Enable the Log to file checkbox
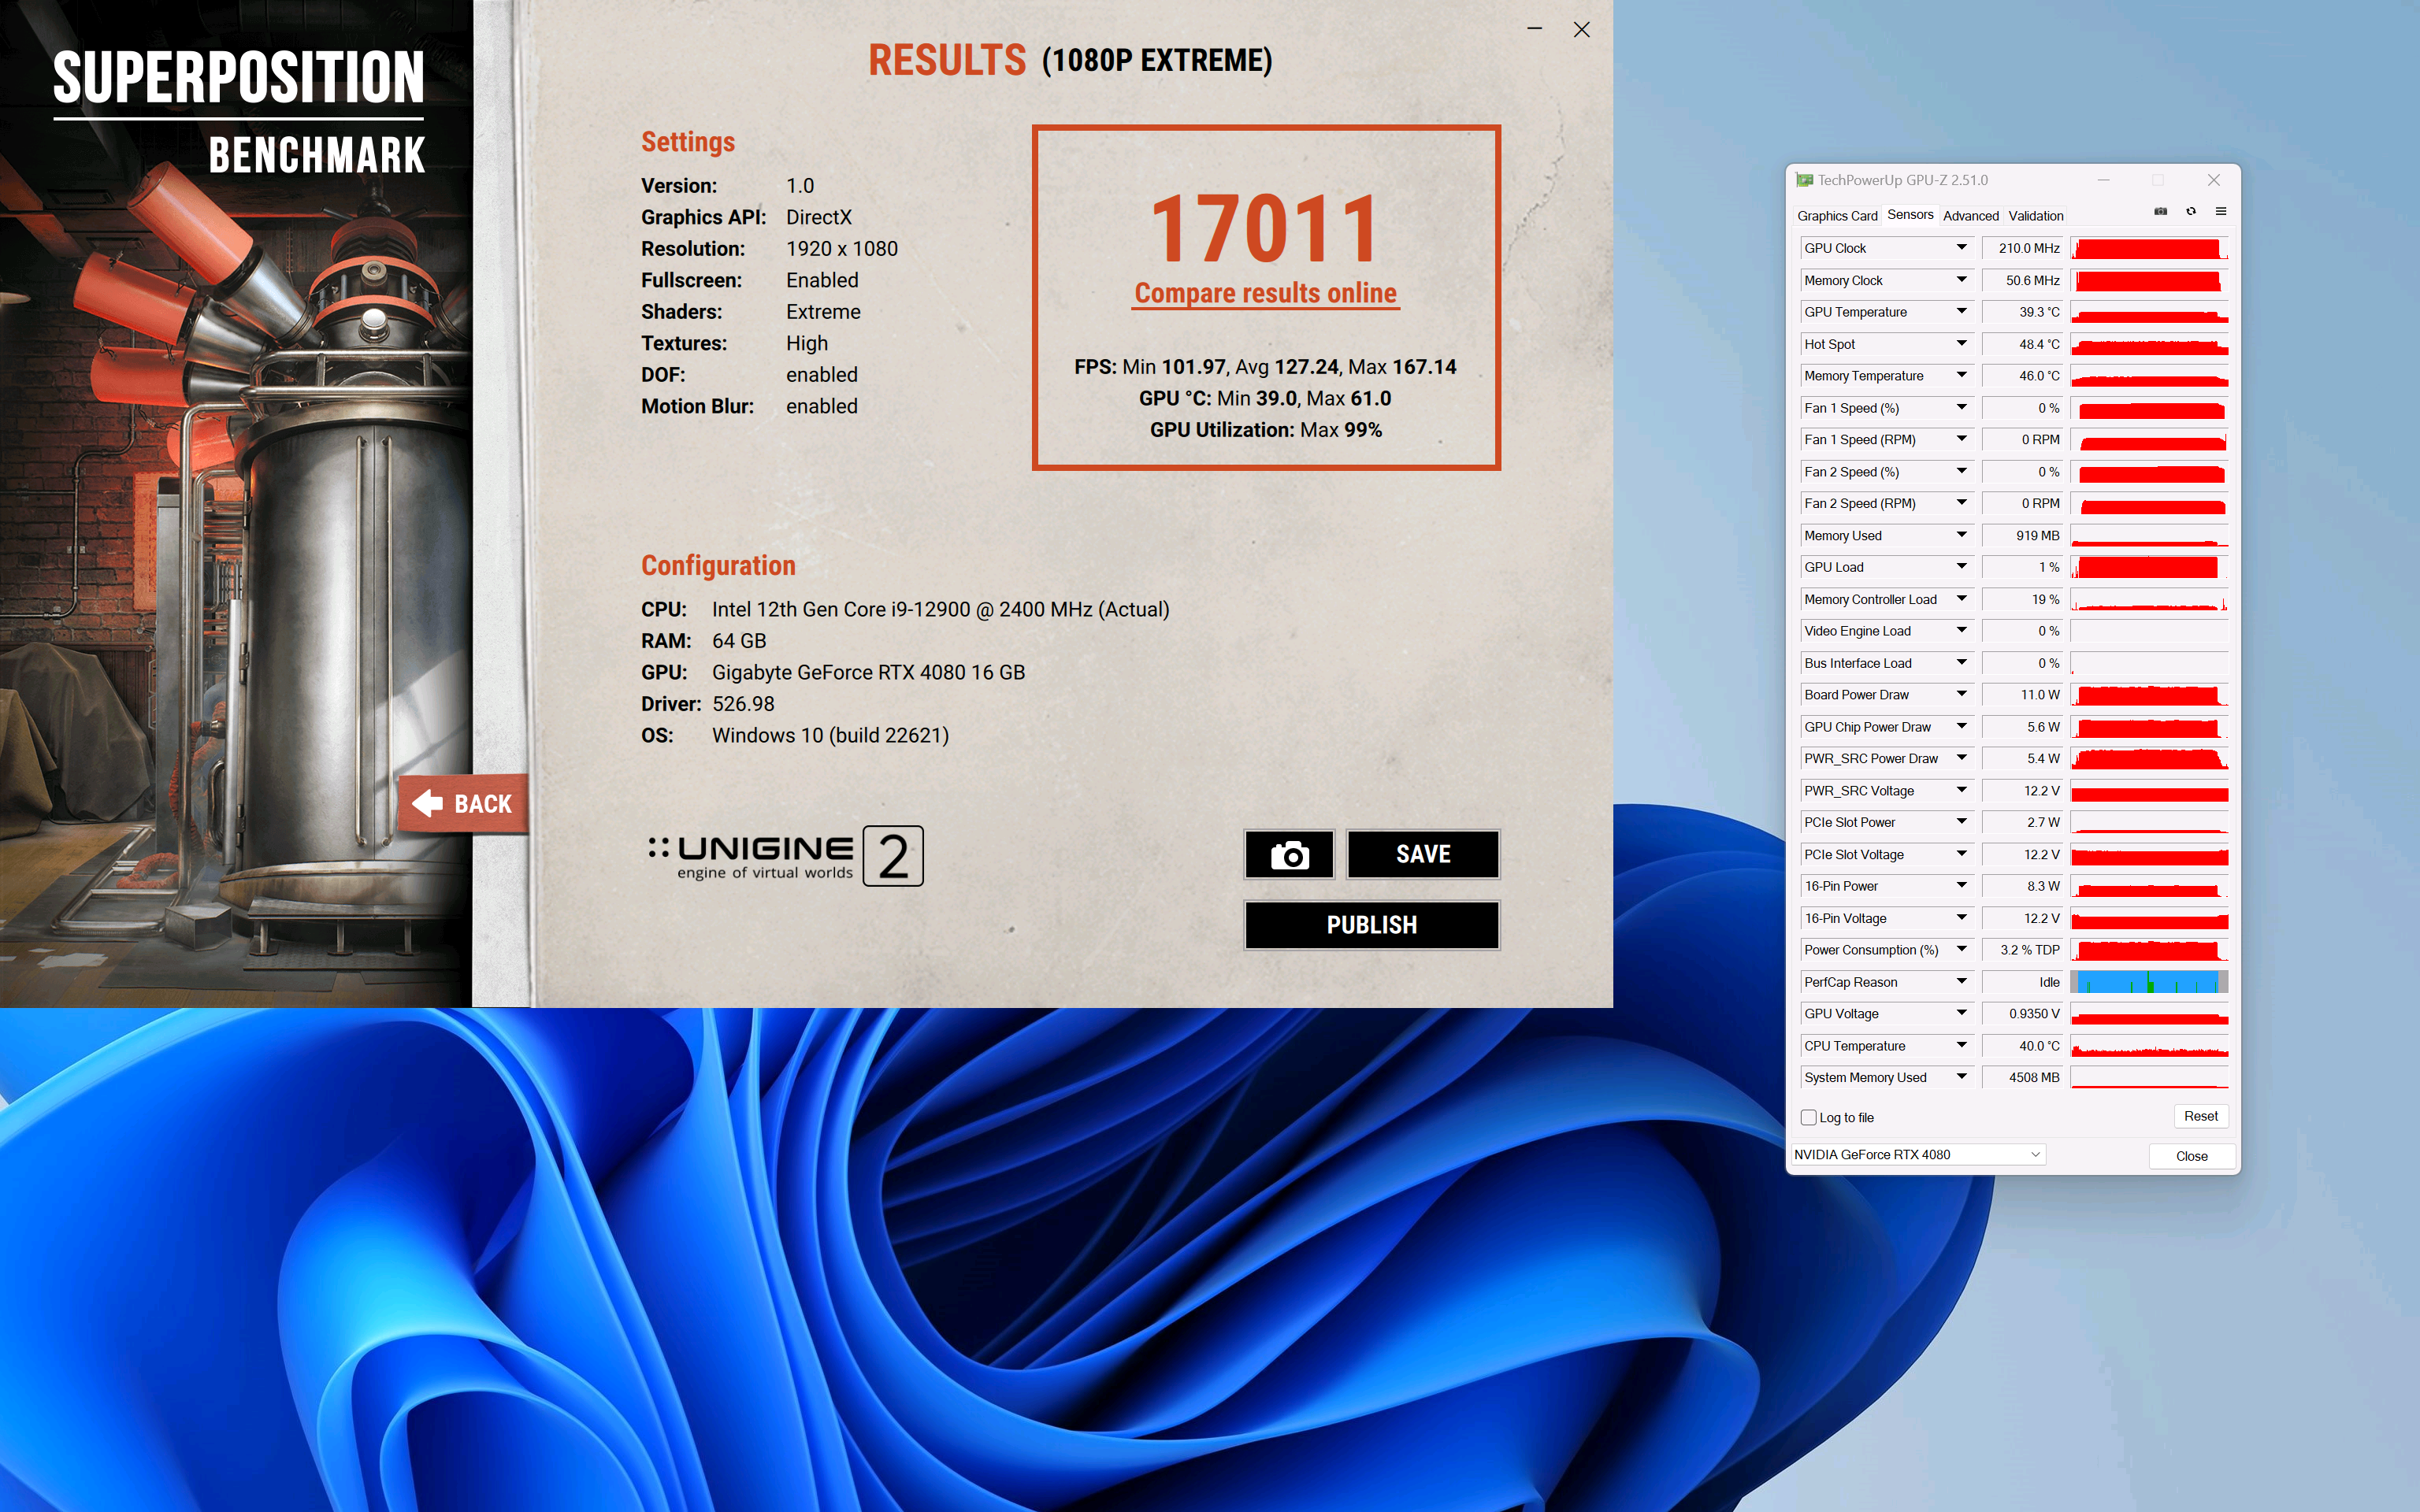This screenshot has width=2420, height=1512. click(1809, 1117)
